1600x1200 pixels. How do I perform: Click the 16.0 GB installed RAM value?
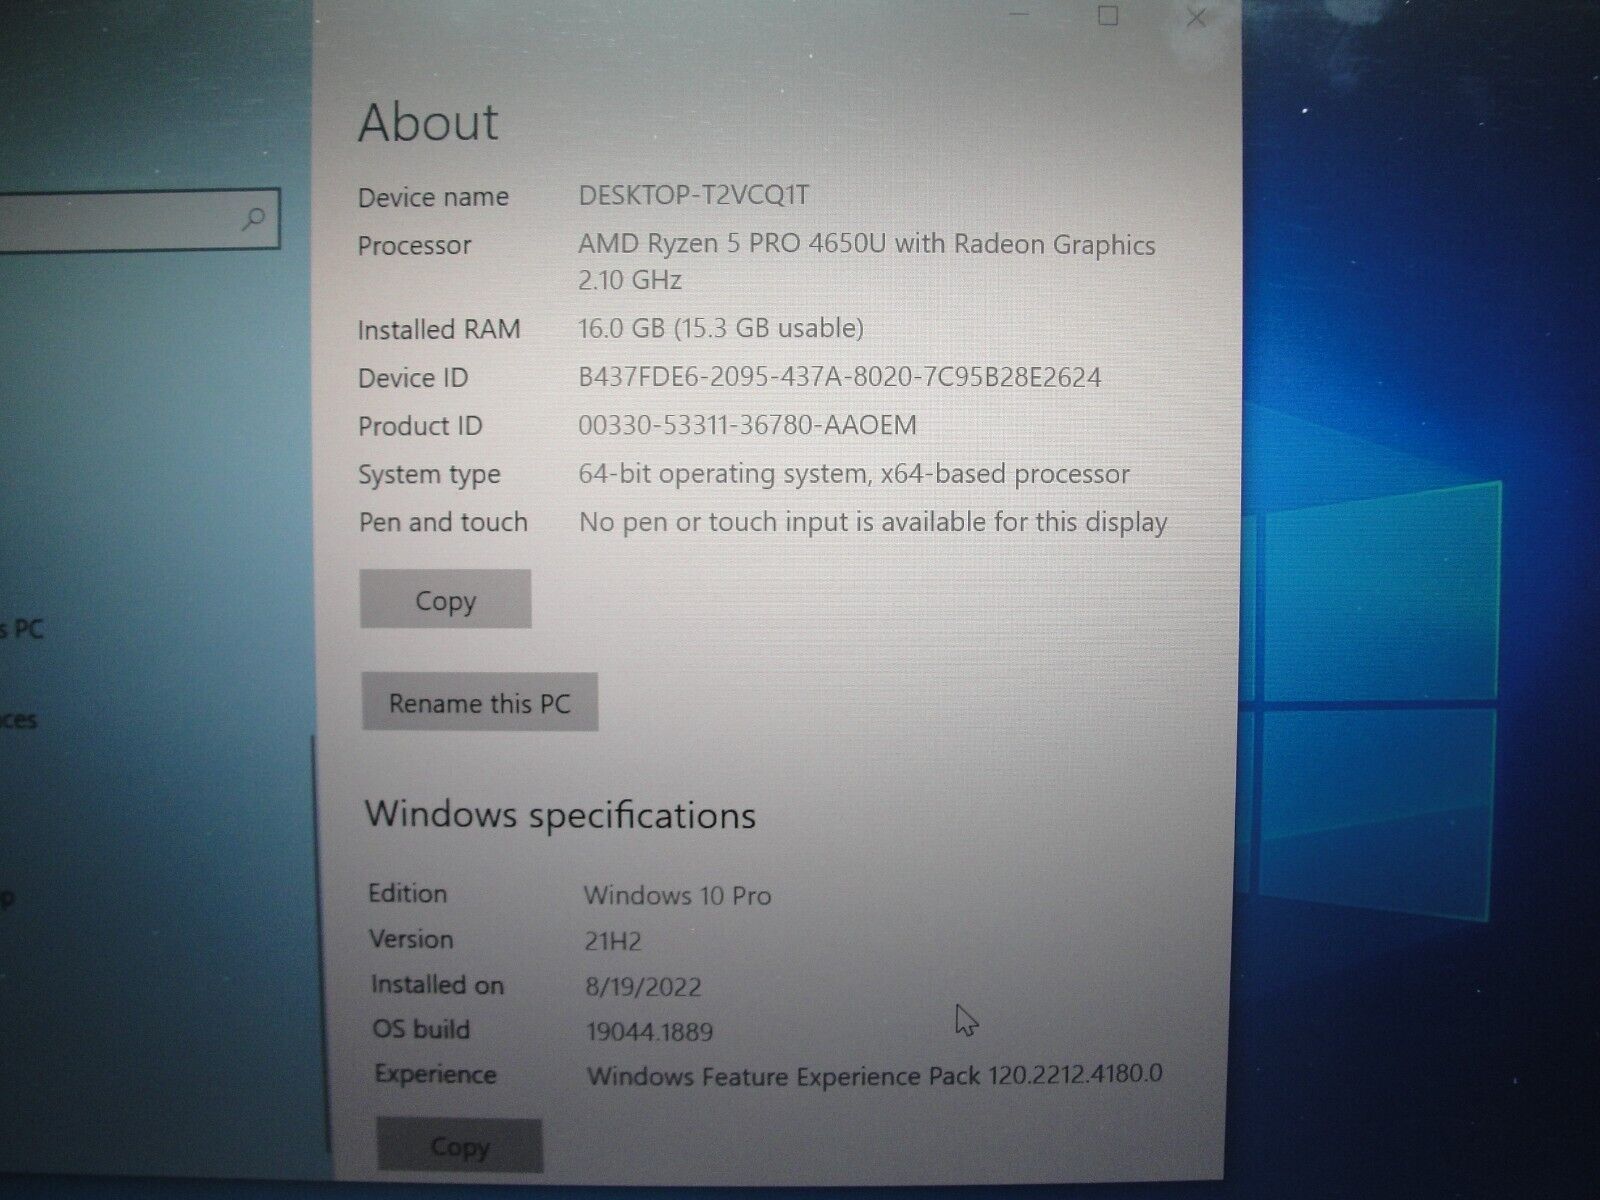pos(721,328)
